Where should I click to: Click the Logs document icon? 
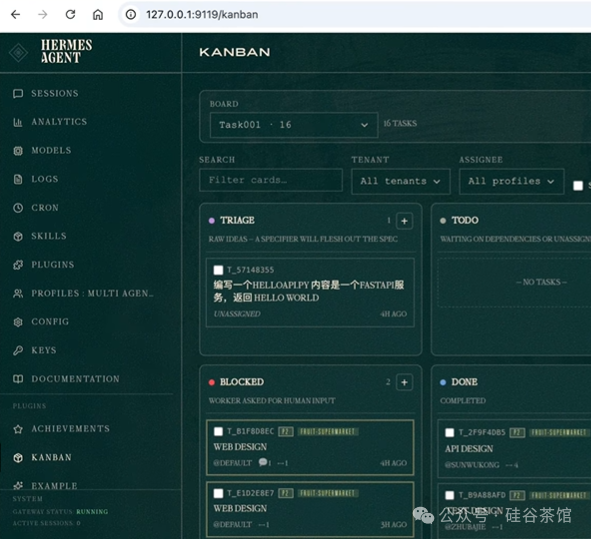[18, 179]
